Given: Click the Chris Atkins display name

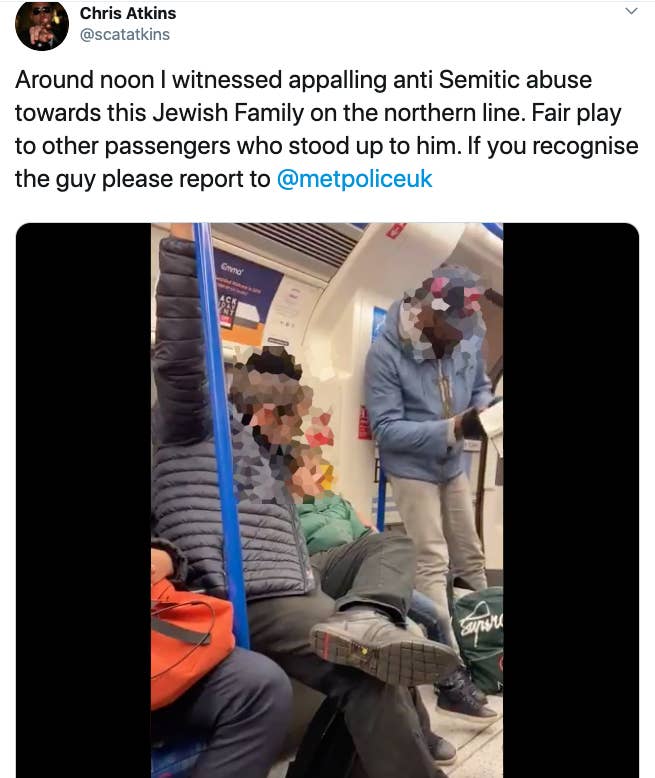Looking at the screenshot, I should point(128,13).
